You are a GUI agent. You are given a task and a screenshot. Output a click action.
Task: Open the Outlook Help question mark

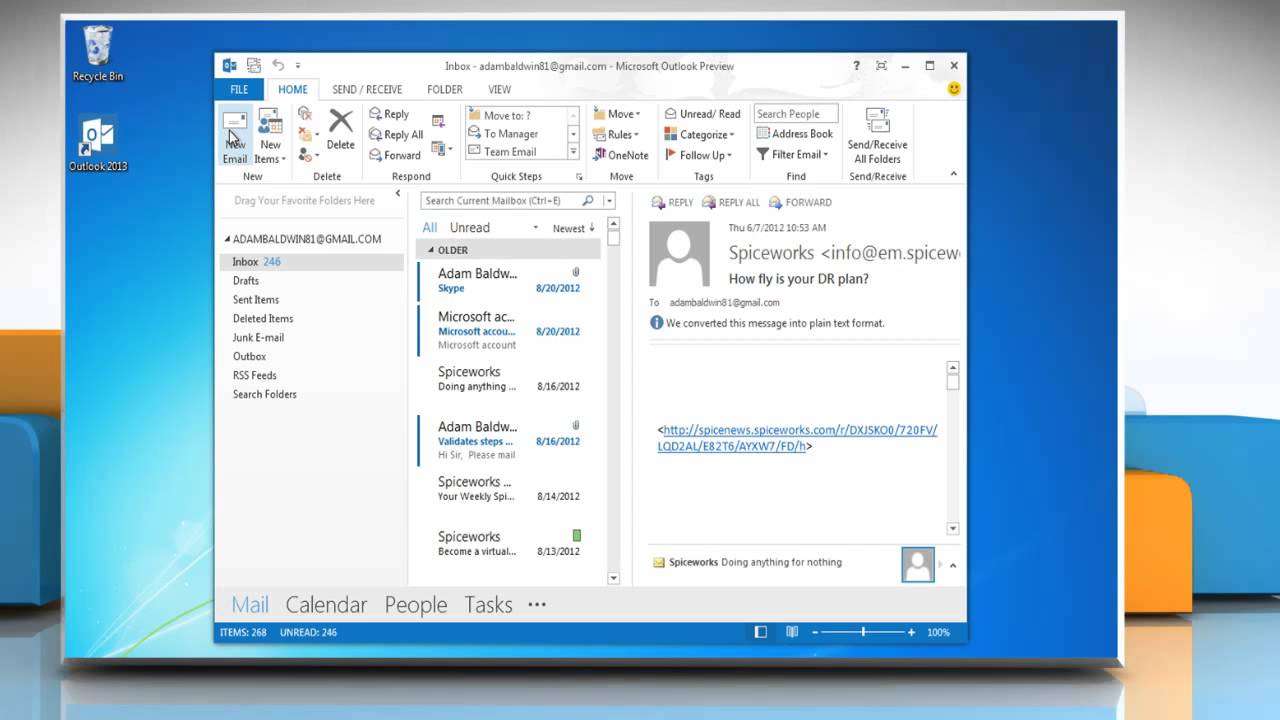[856, 66]
